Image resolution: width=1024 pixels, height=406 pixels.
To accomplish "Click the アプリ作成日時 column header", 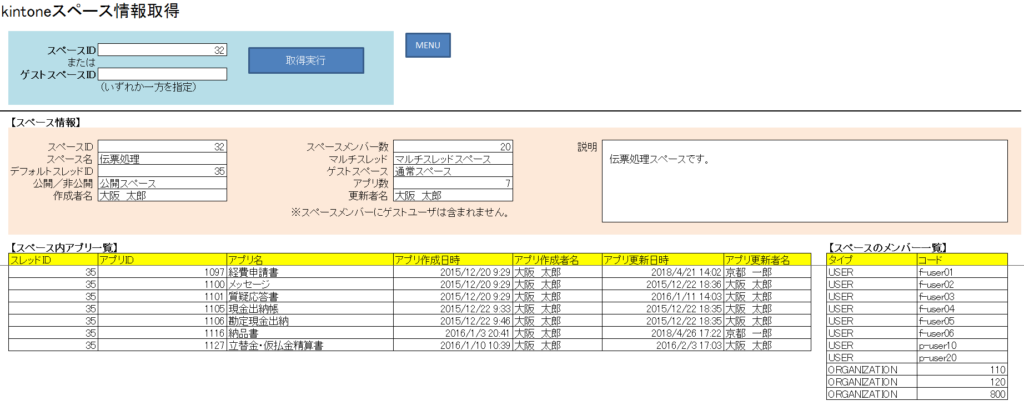I will pyautogui.click(x=453, y=260).
